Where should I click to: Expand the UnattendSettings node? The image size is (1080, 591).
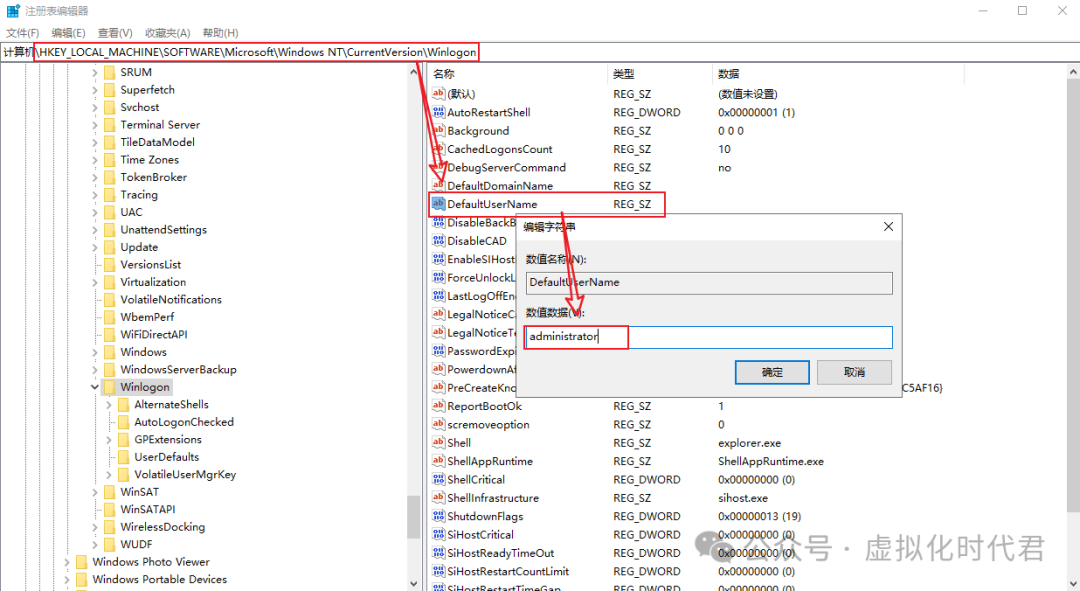tap(94, 230)
